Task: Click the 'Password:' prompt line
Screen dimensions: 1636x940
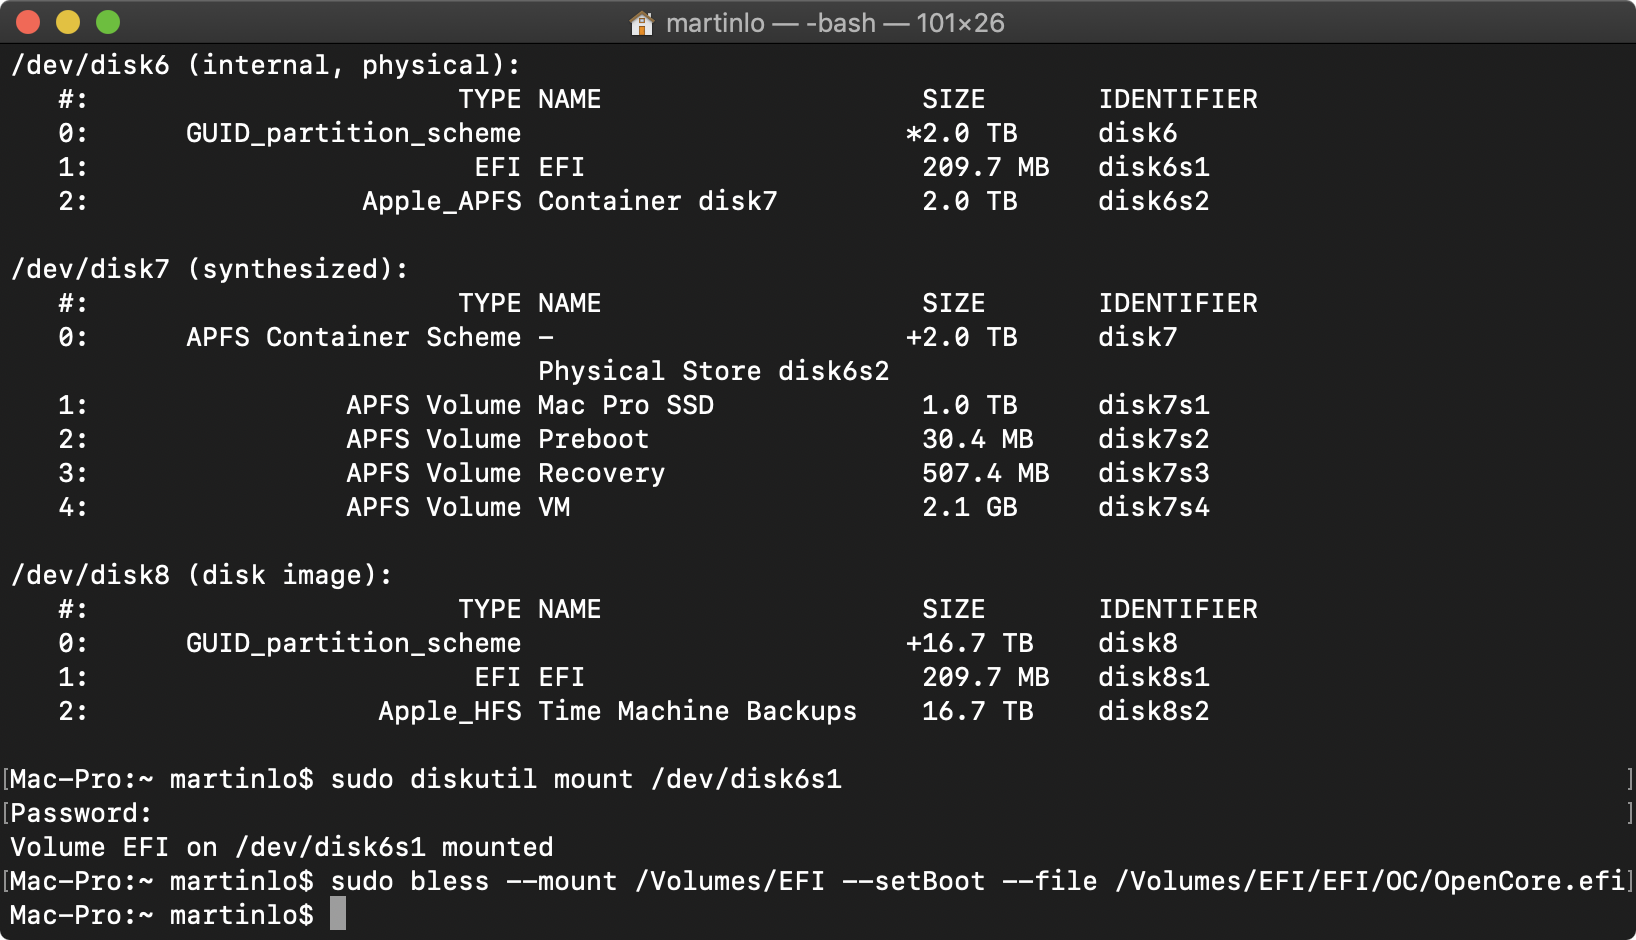Action: [82, 813]
